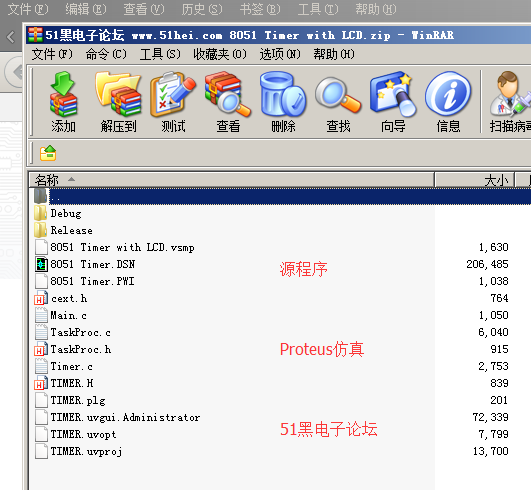
Task: Launch the 向导 (Wizard) icon
Action: 393,102
